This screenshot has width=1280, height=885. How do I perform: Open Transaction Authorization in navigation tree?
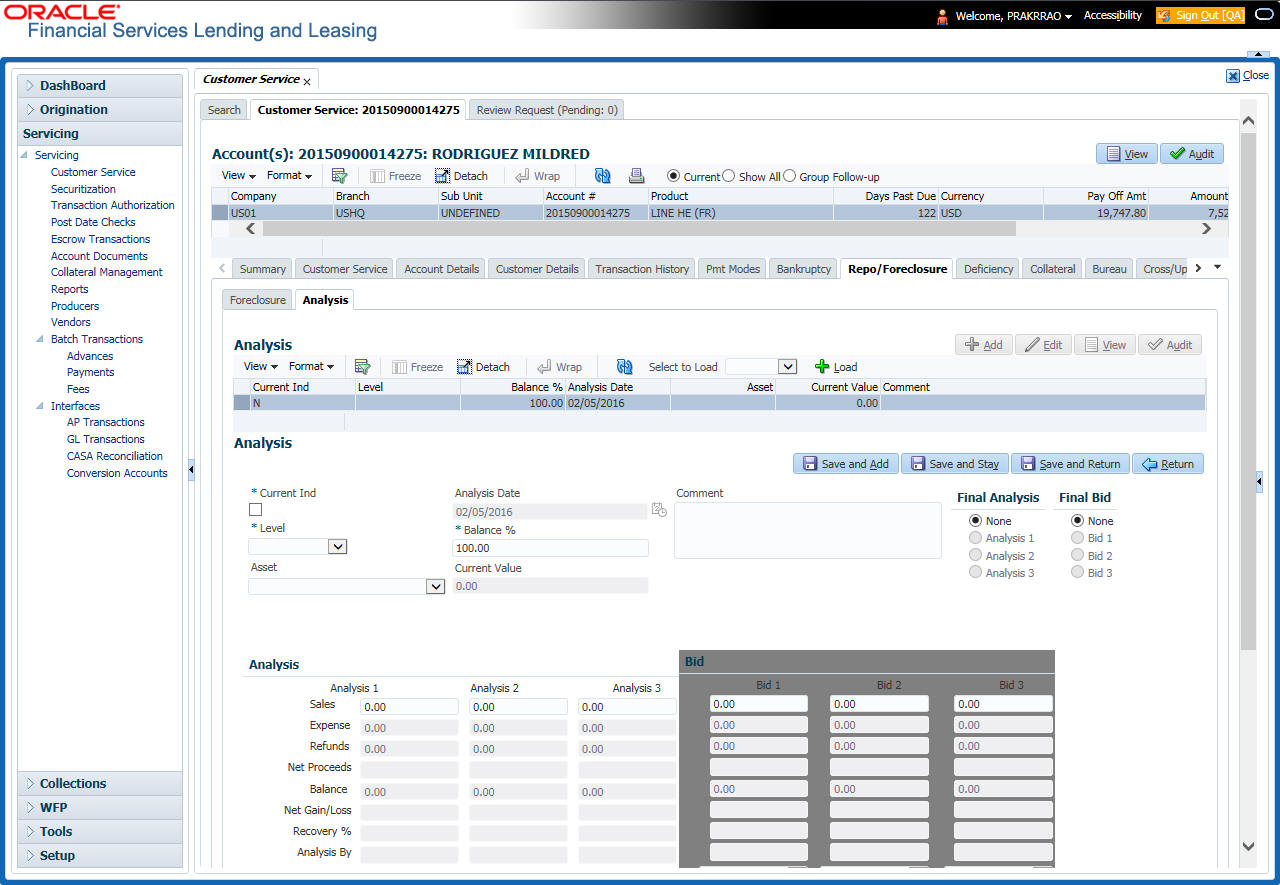113,205
